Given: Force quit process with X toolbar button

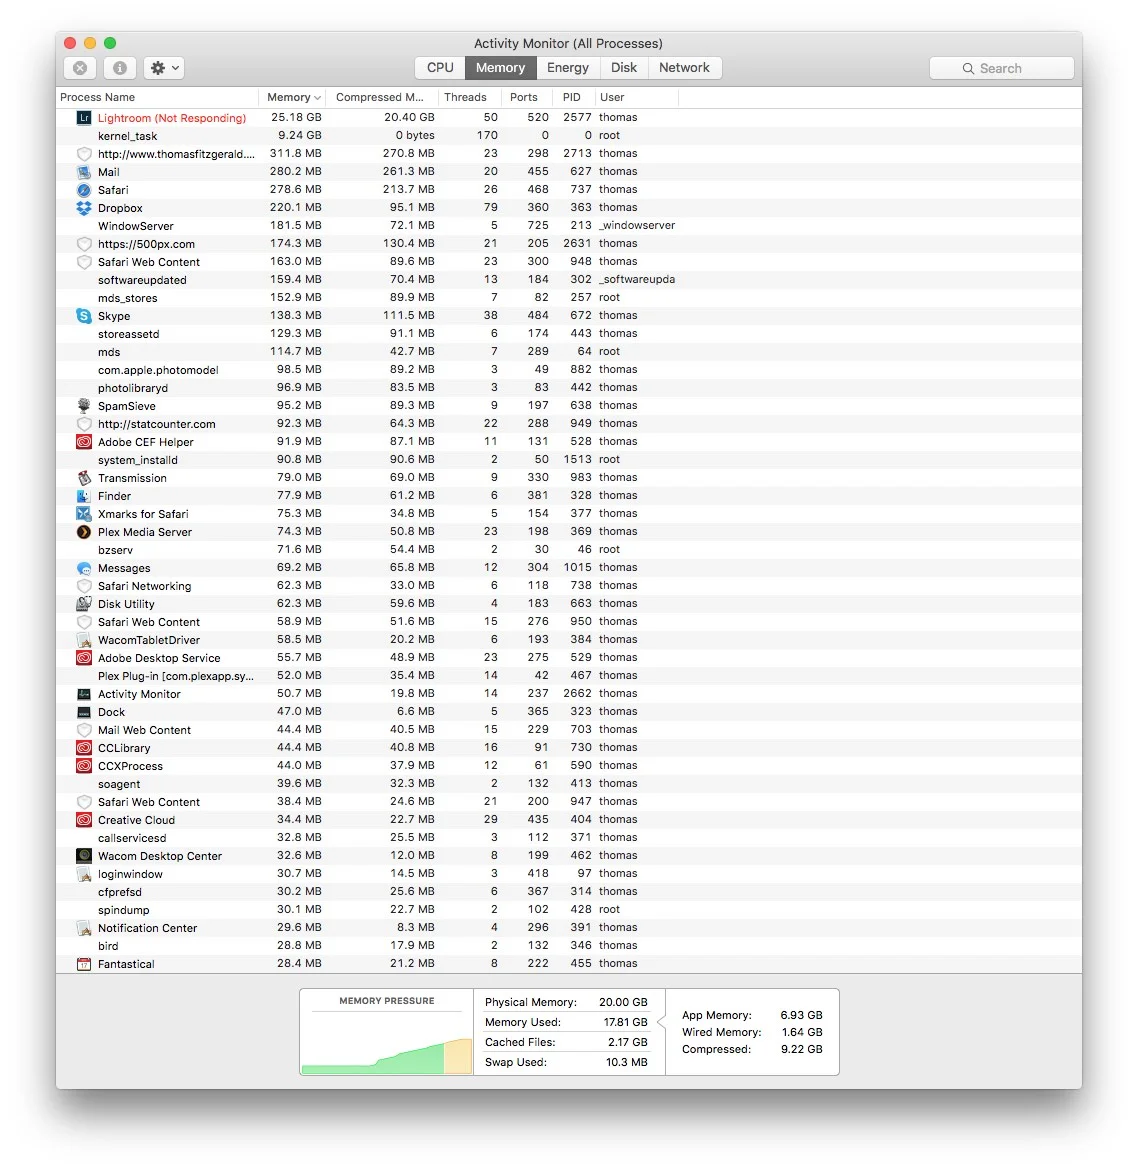Looking at the screenshot, I should pos(80,68).
